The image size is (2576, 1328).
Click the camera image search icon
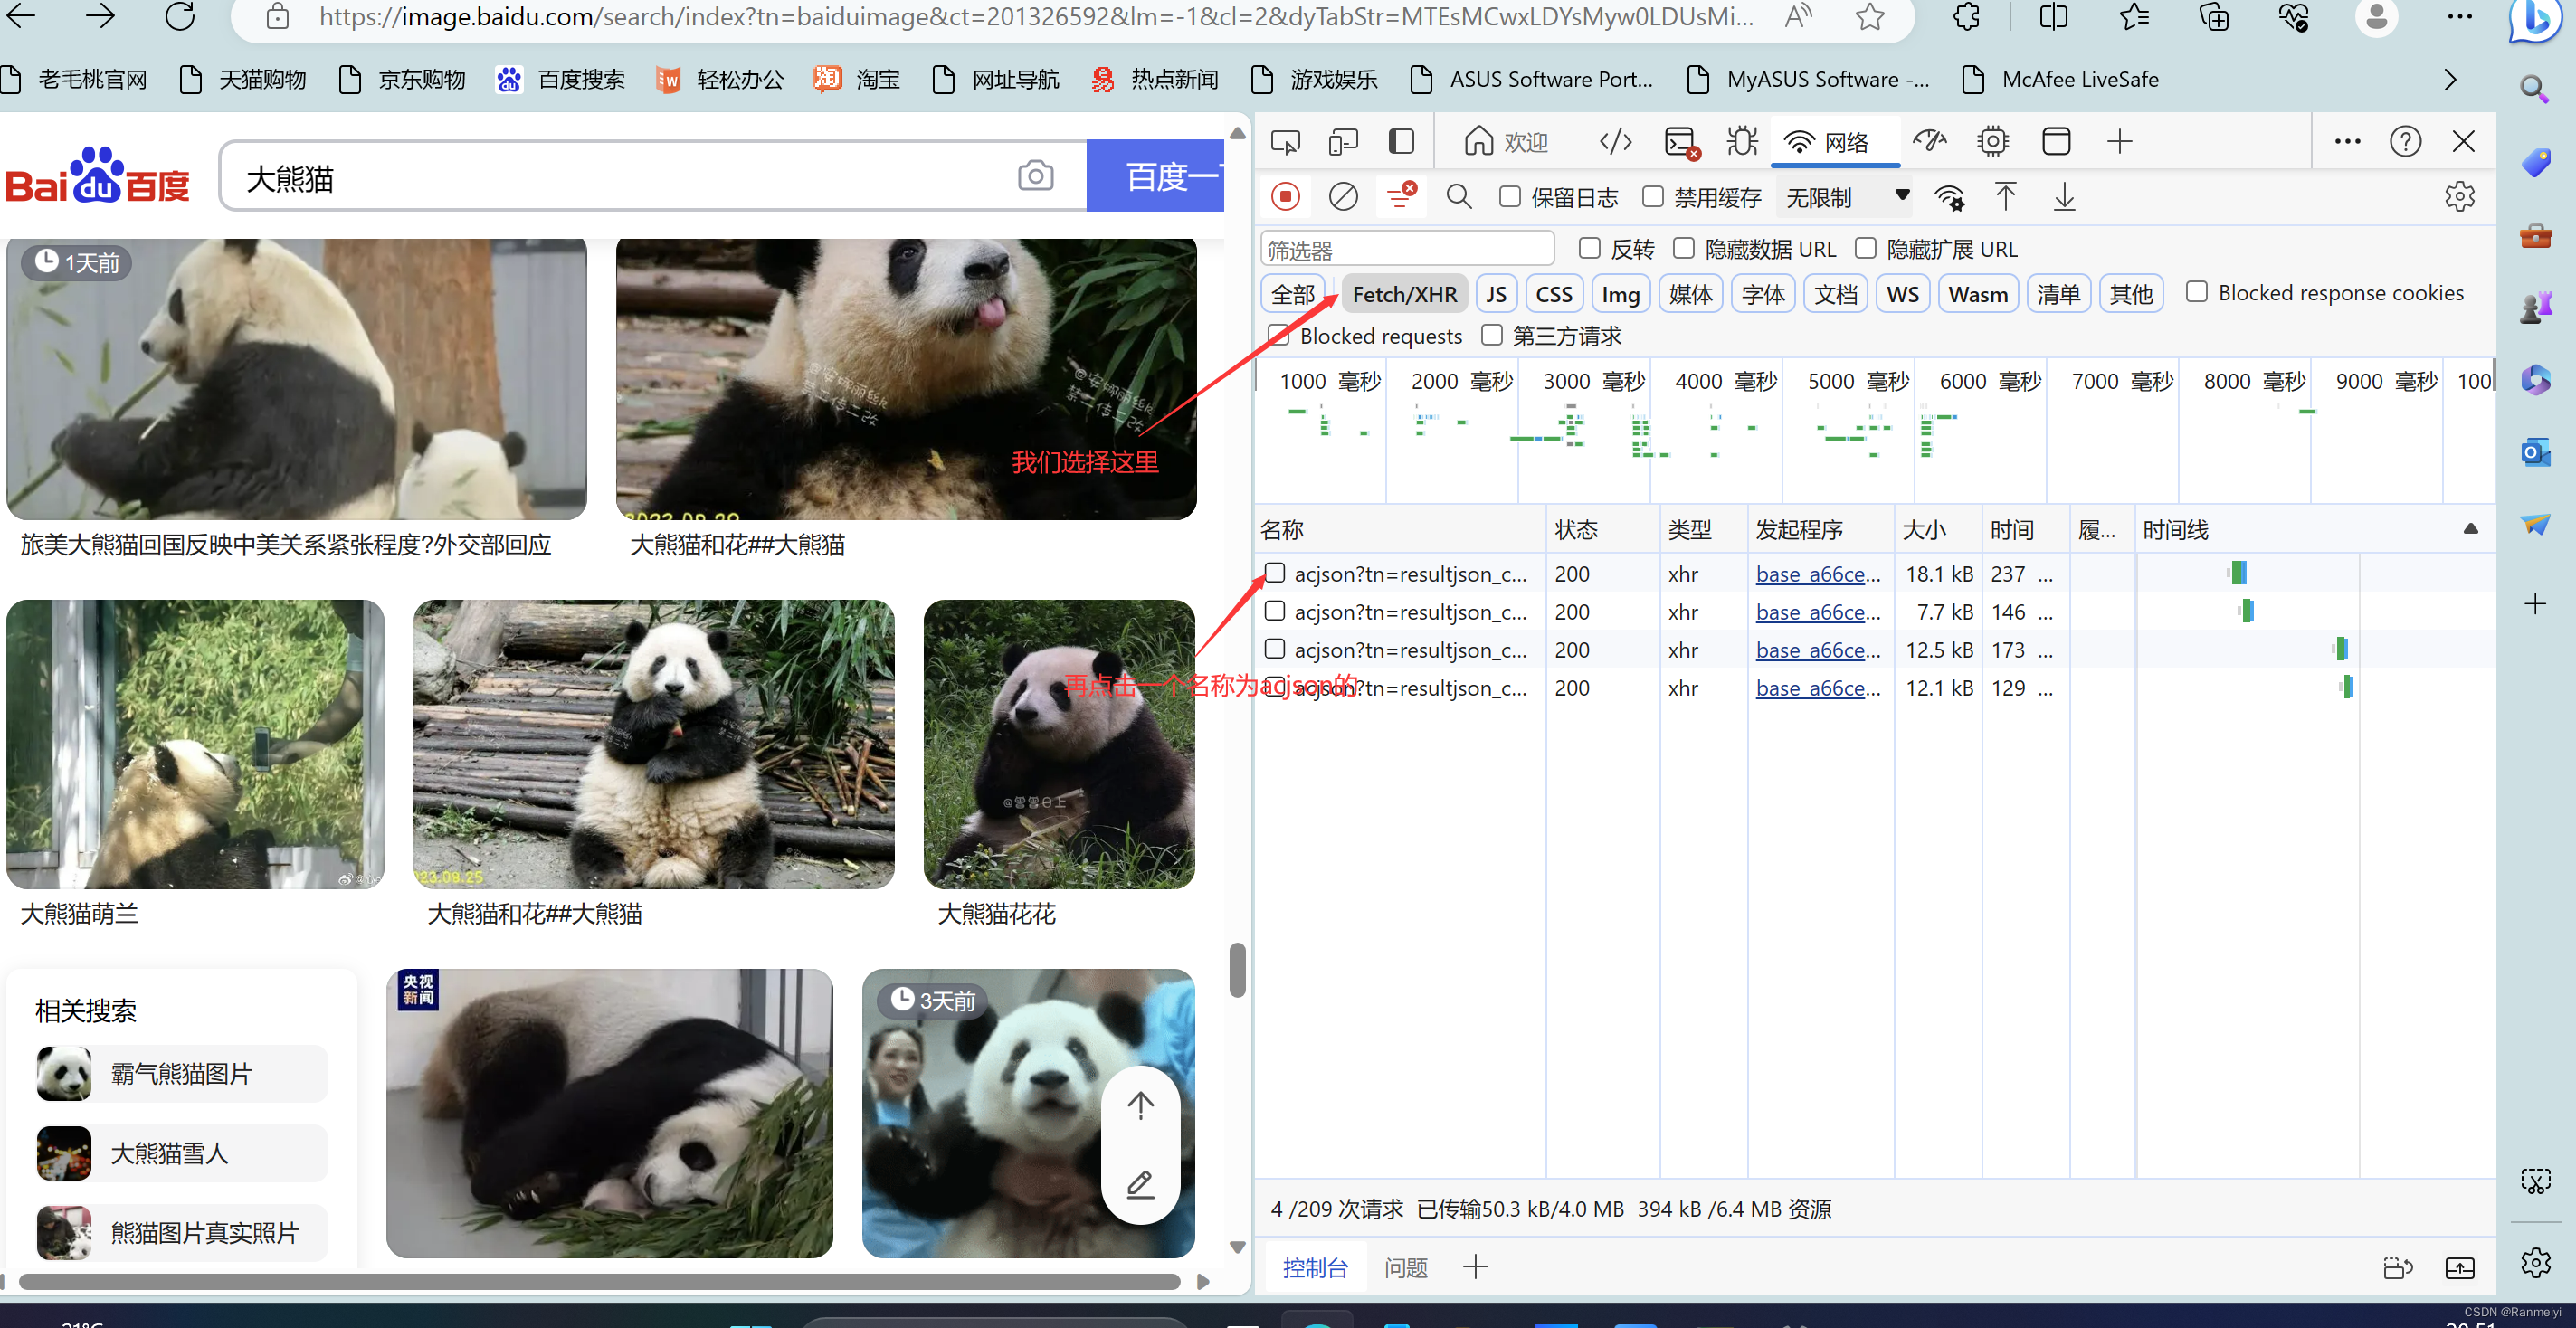coord(1035,177)
